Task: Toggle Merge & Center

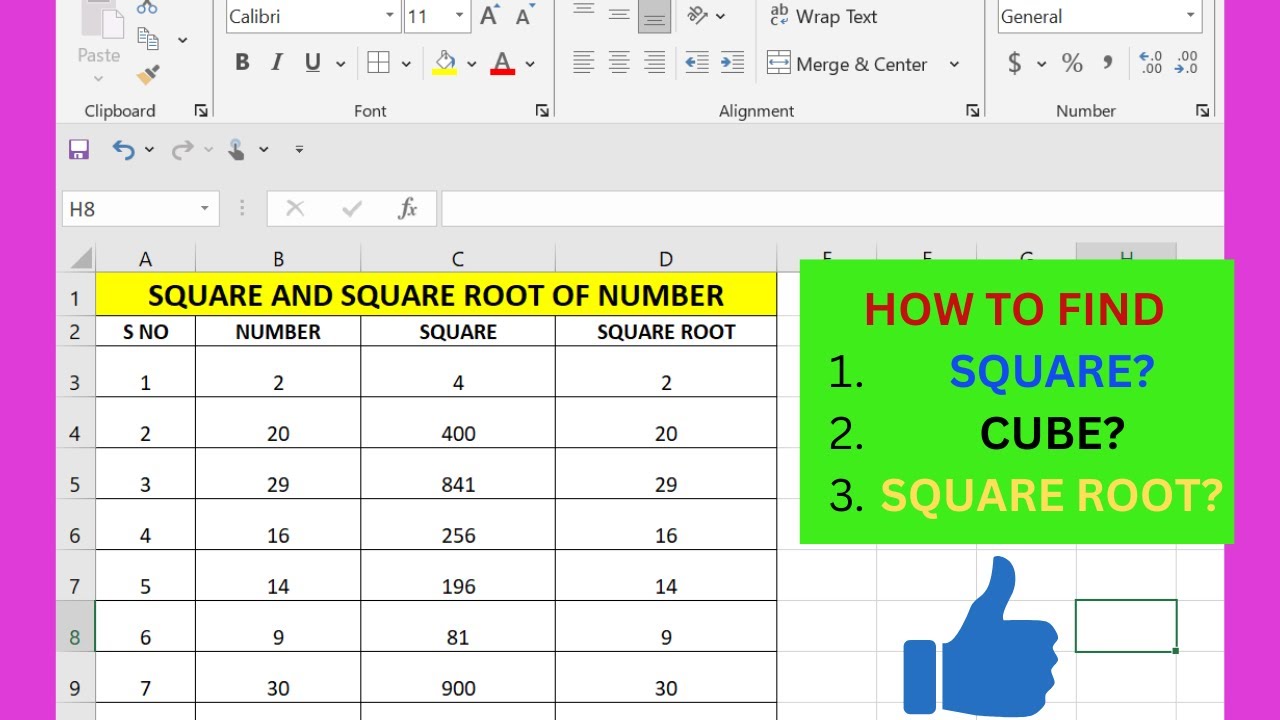Action: [847, 64]
